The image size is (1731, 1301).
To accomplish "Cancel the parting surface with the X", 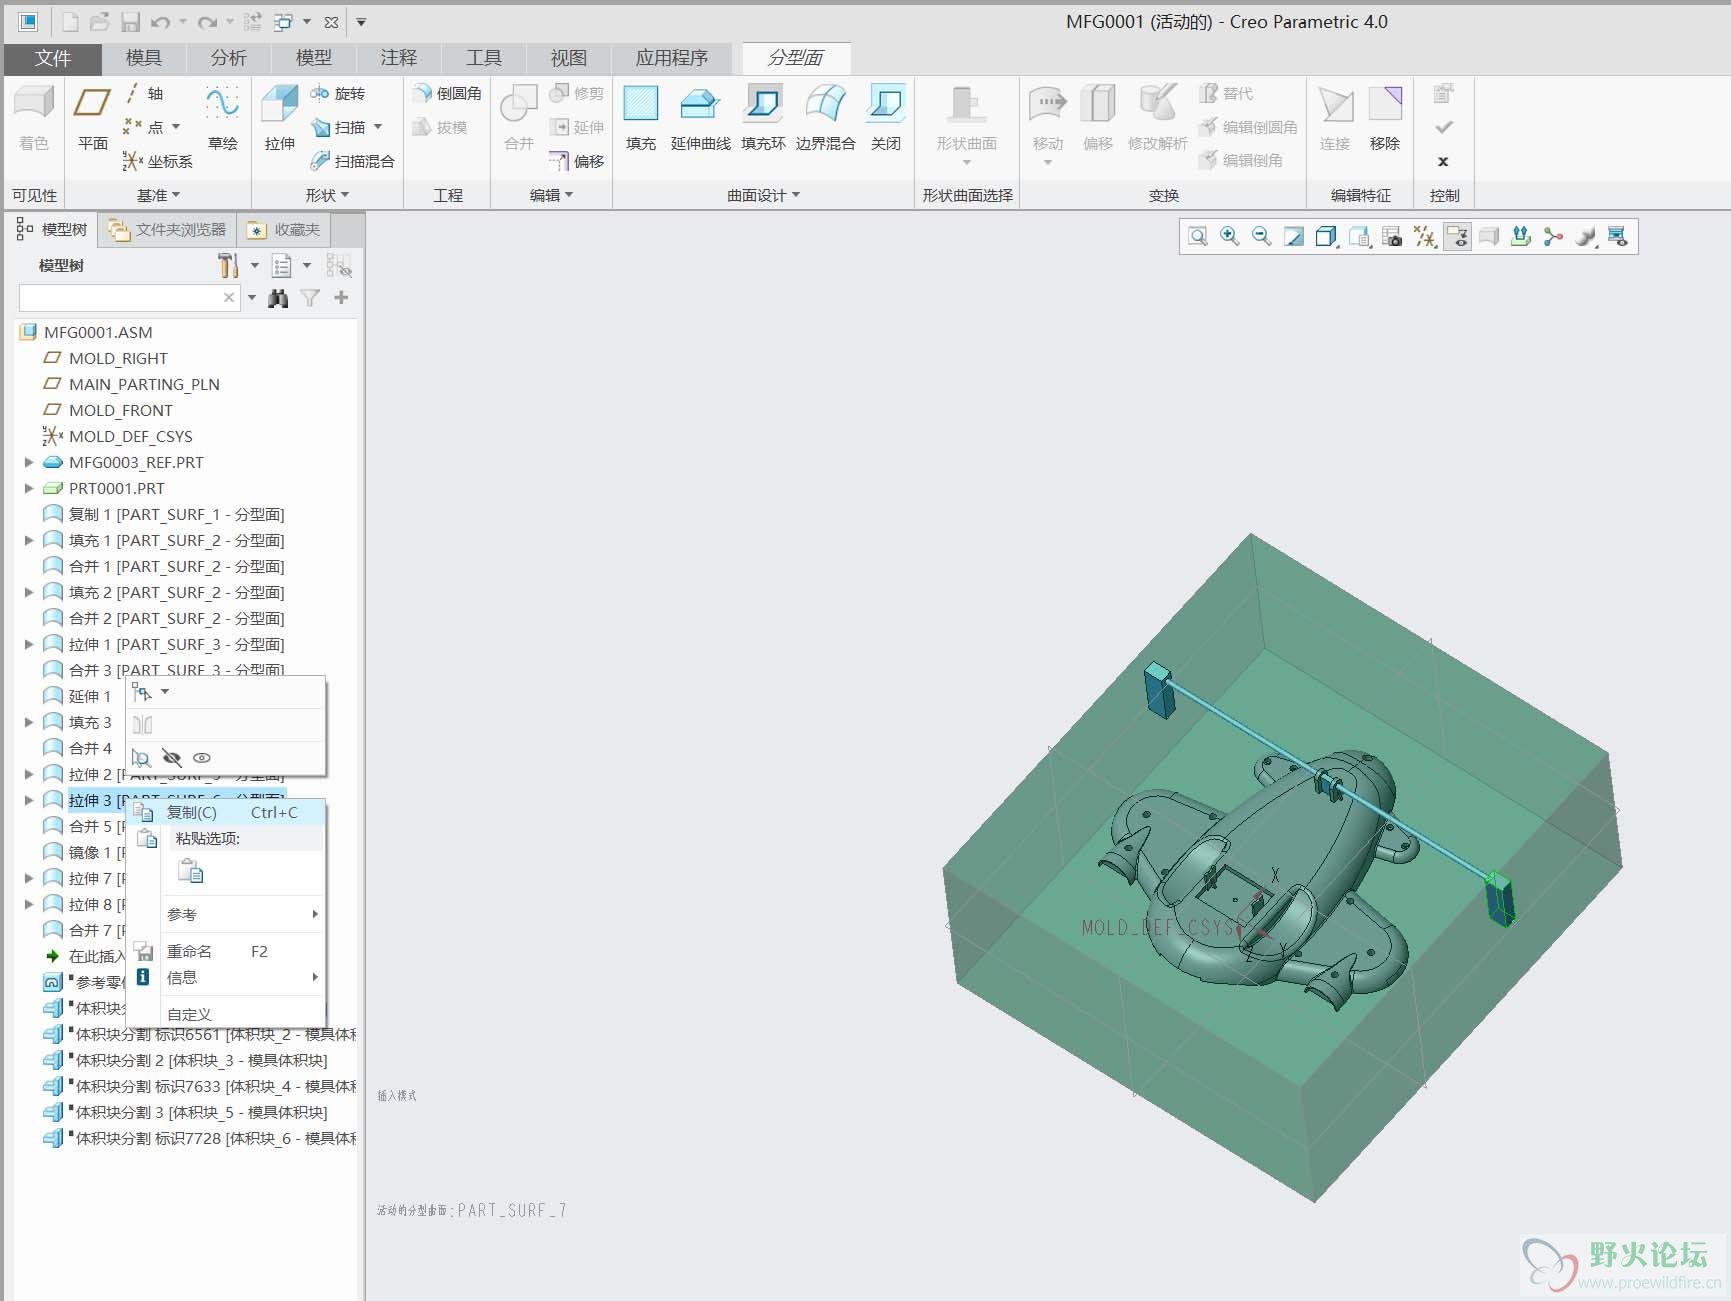I will 1443,161.
